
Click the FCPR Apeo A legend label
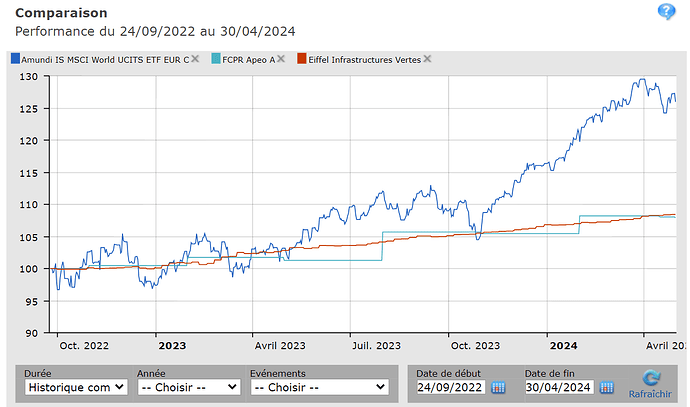(249, 60)
